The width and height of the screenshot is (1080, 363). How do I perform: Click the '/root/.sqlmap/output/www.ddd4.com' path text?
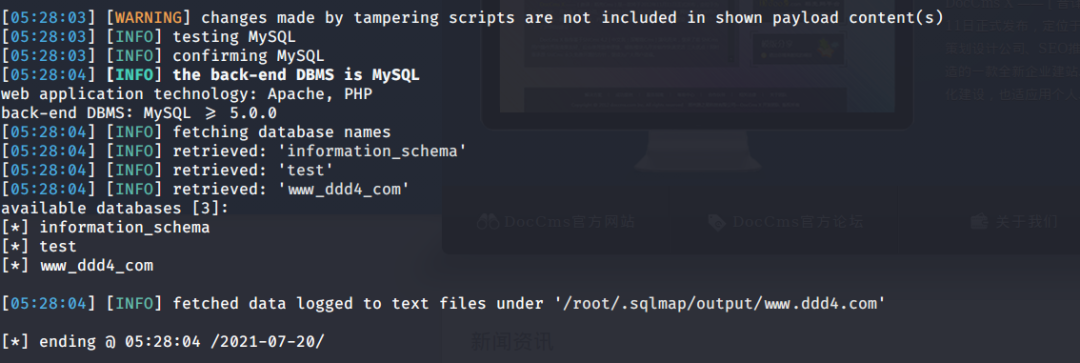(719, 303)
